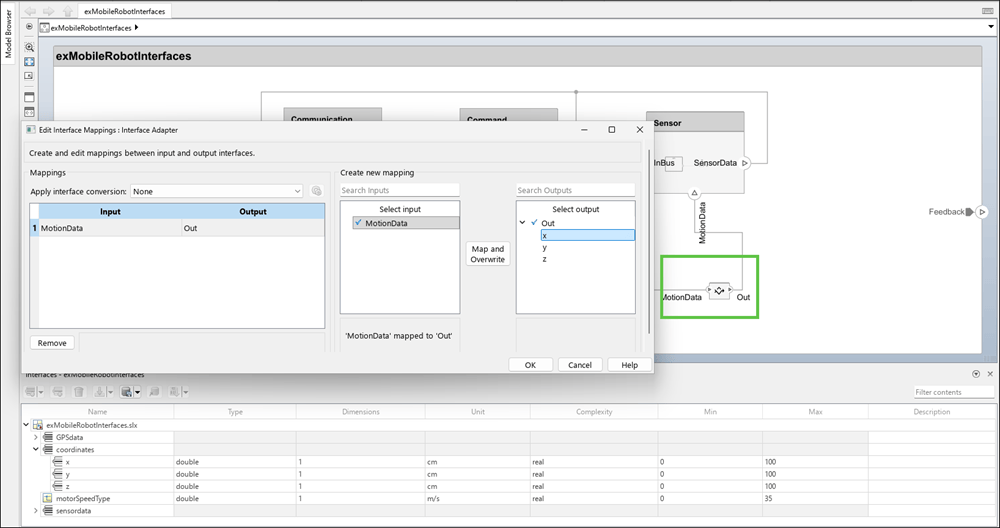Click the fit to view icon
Viewport: 1000px width, 528px height.
coord(29,62)
